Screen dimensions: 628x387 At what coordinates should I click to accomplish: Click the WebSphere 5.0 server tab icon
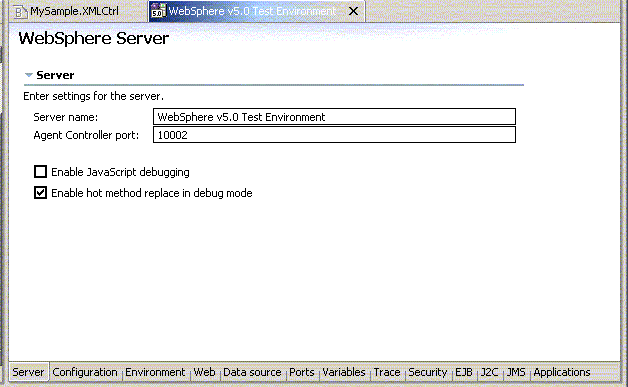click(159, 11)
